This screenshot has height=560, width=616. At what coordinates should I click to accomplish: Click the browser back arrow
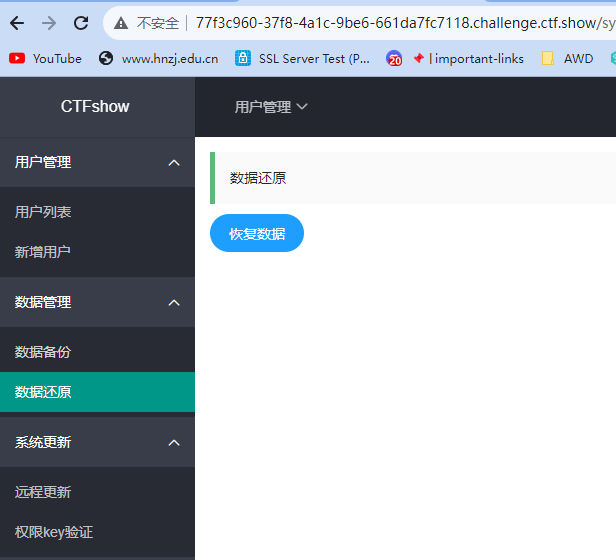(x=17, y=23)
